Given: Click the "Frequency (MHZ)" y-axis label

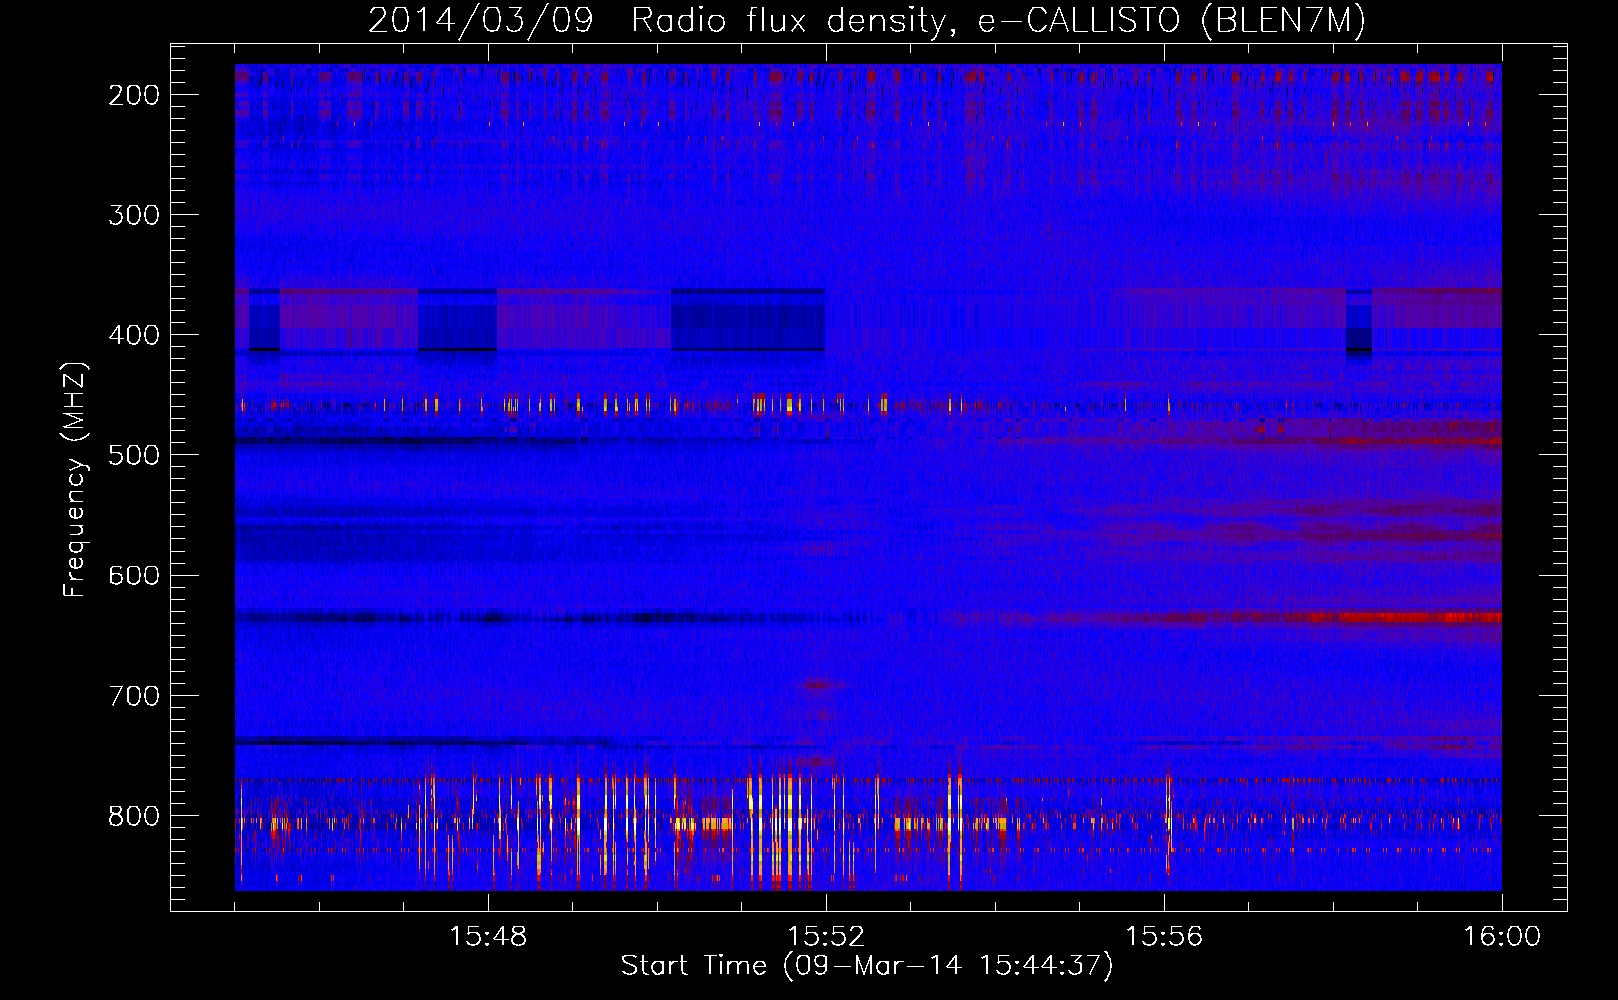Looking at the screenshot, I should [x=75, y=480].
